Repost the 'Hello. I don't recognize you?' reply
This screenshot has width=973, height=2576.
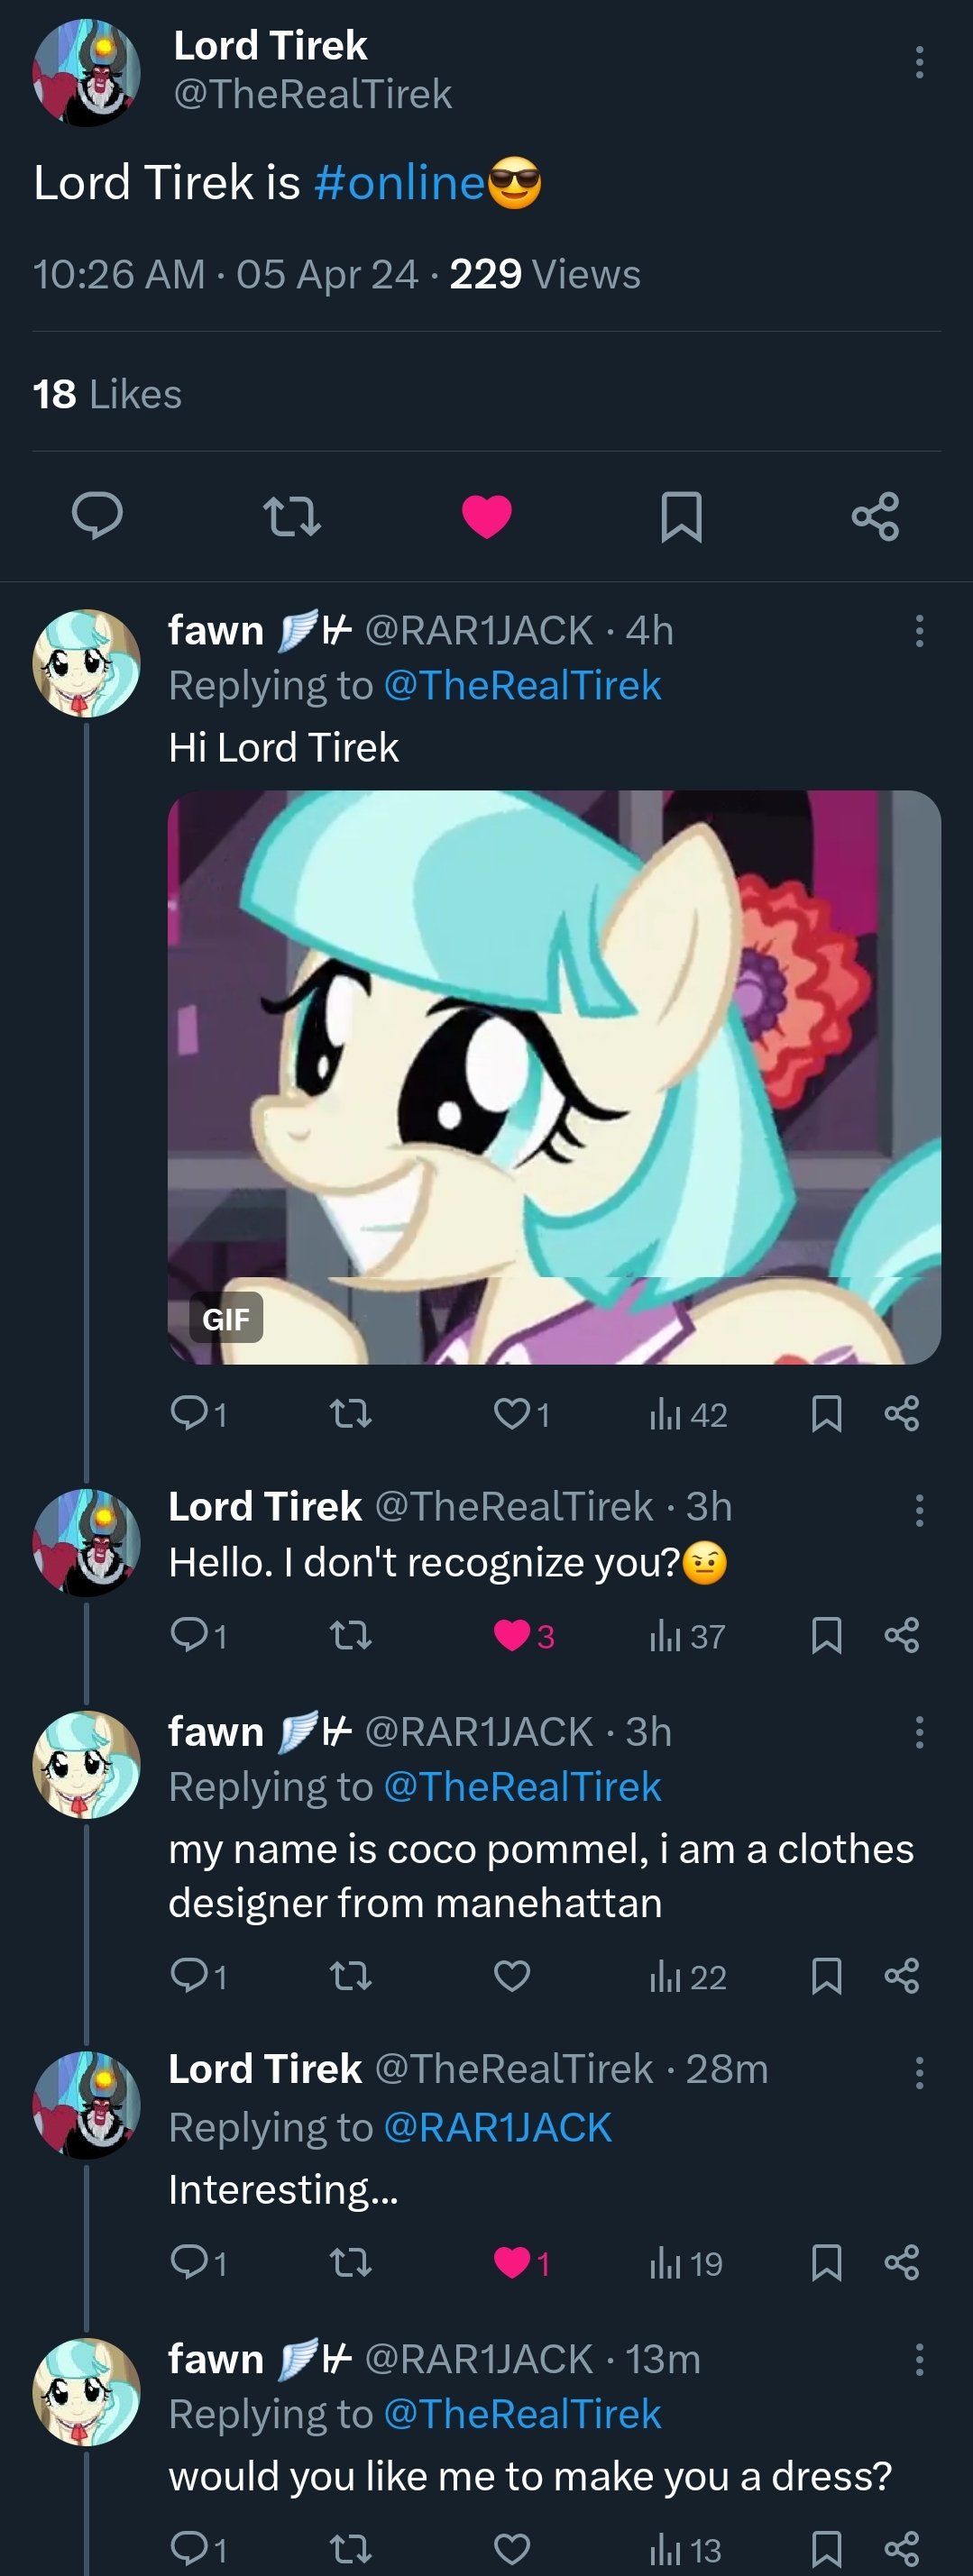tap(351, 1636)
